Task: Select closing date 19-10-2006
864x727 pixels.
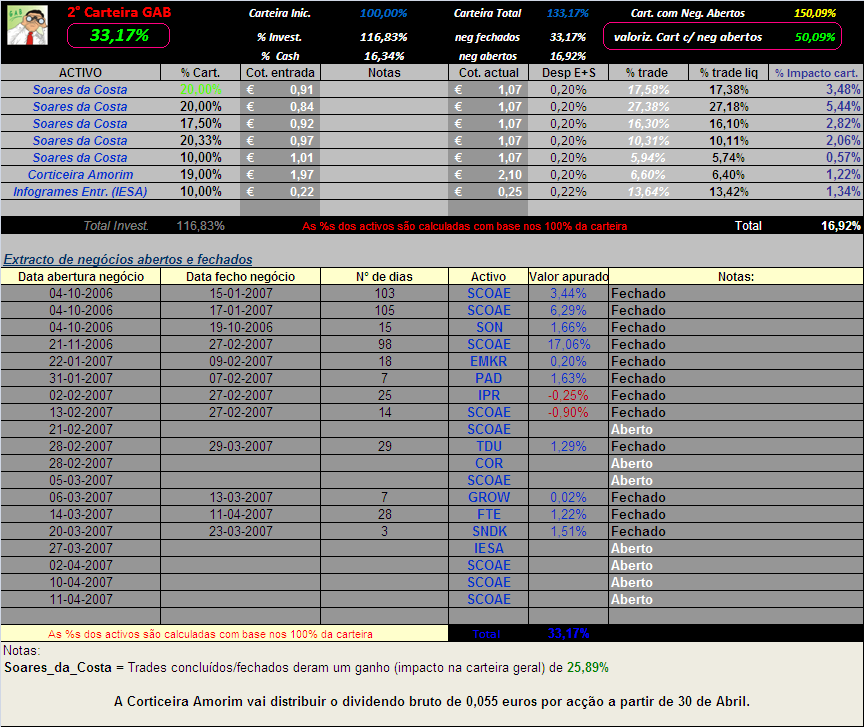Action: click(x=241, y=327)
